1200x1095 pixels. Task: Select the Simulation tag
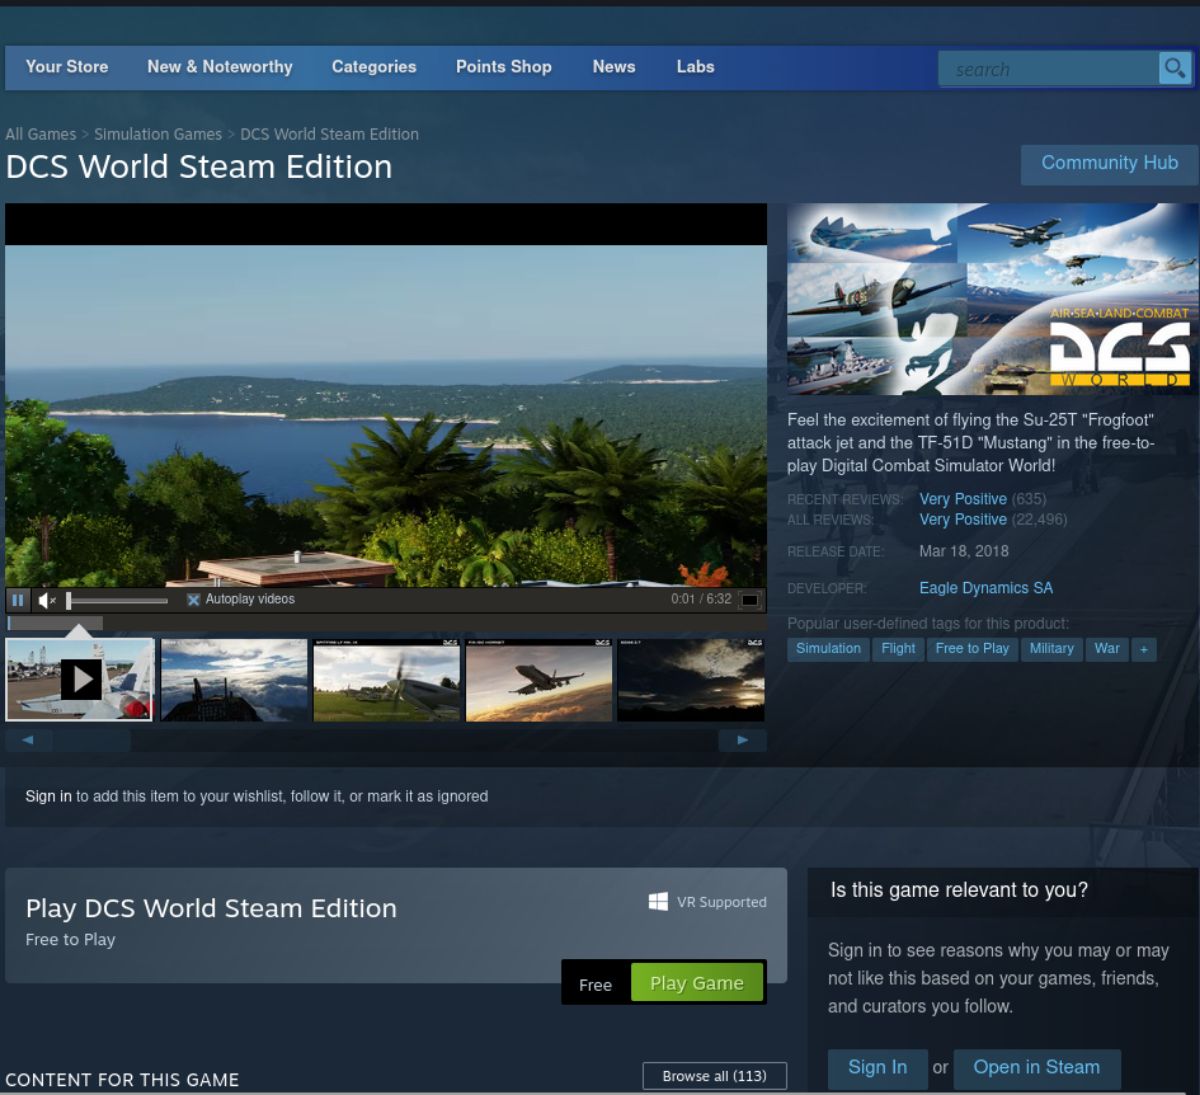click(828, 649)
